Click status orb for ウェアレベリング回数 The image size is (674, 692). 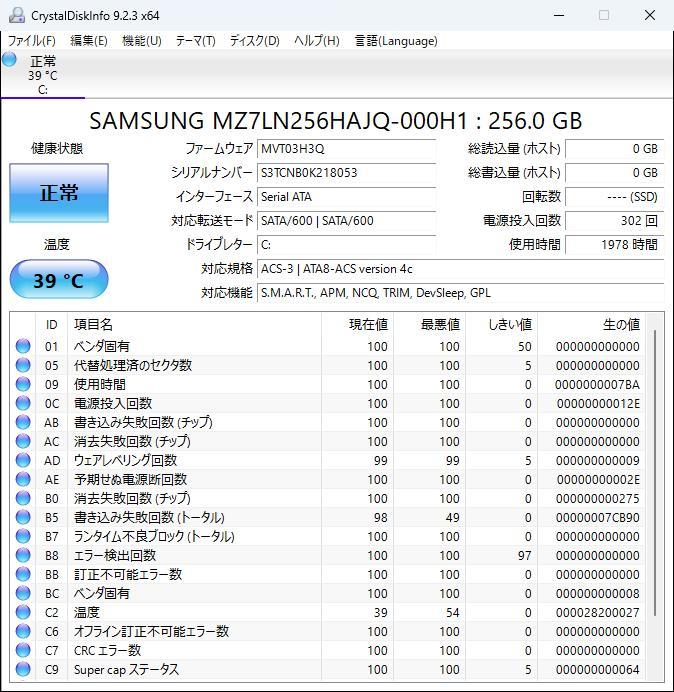click(23, 460)
